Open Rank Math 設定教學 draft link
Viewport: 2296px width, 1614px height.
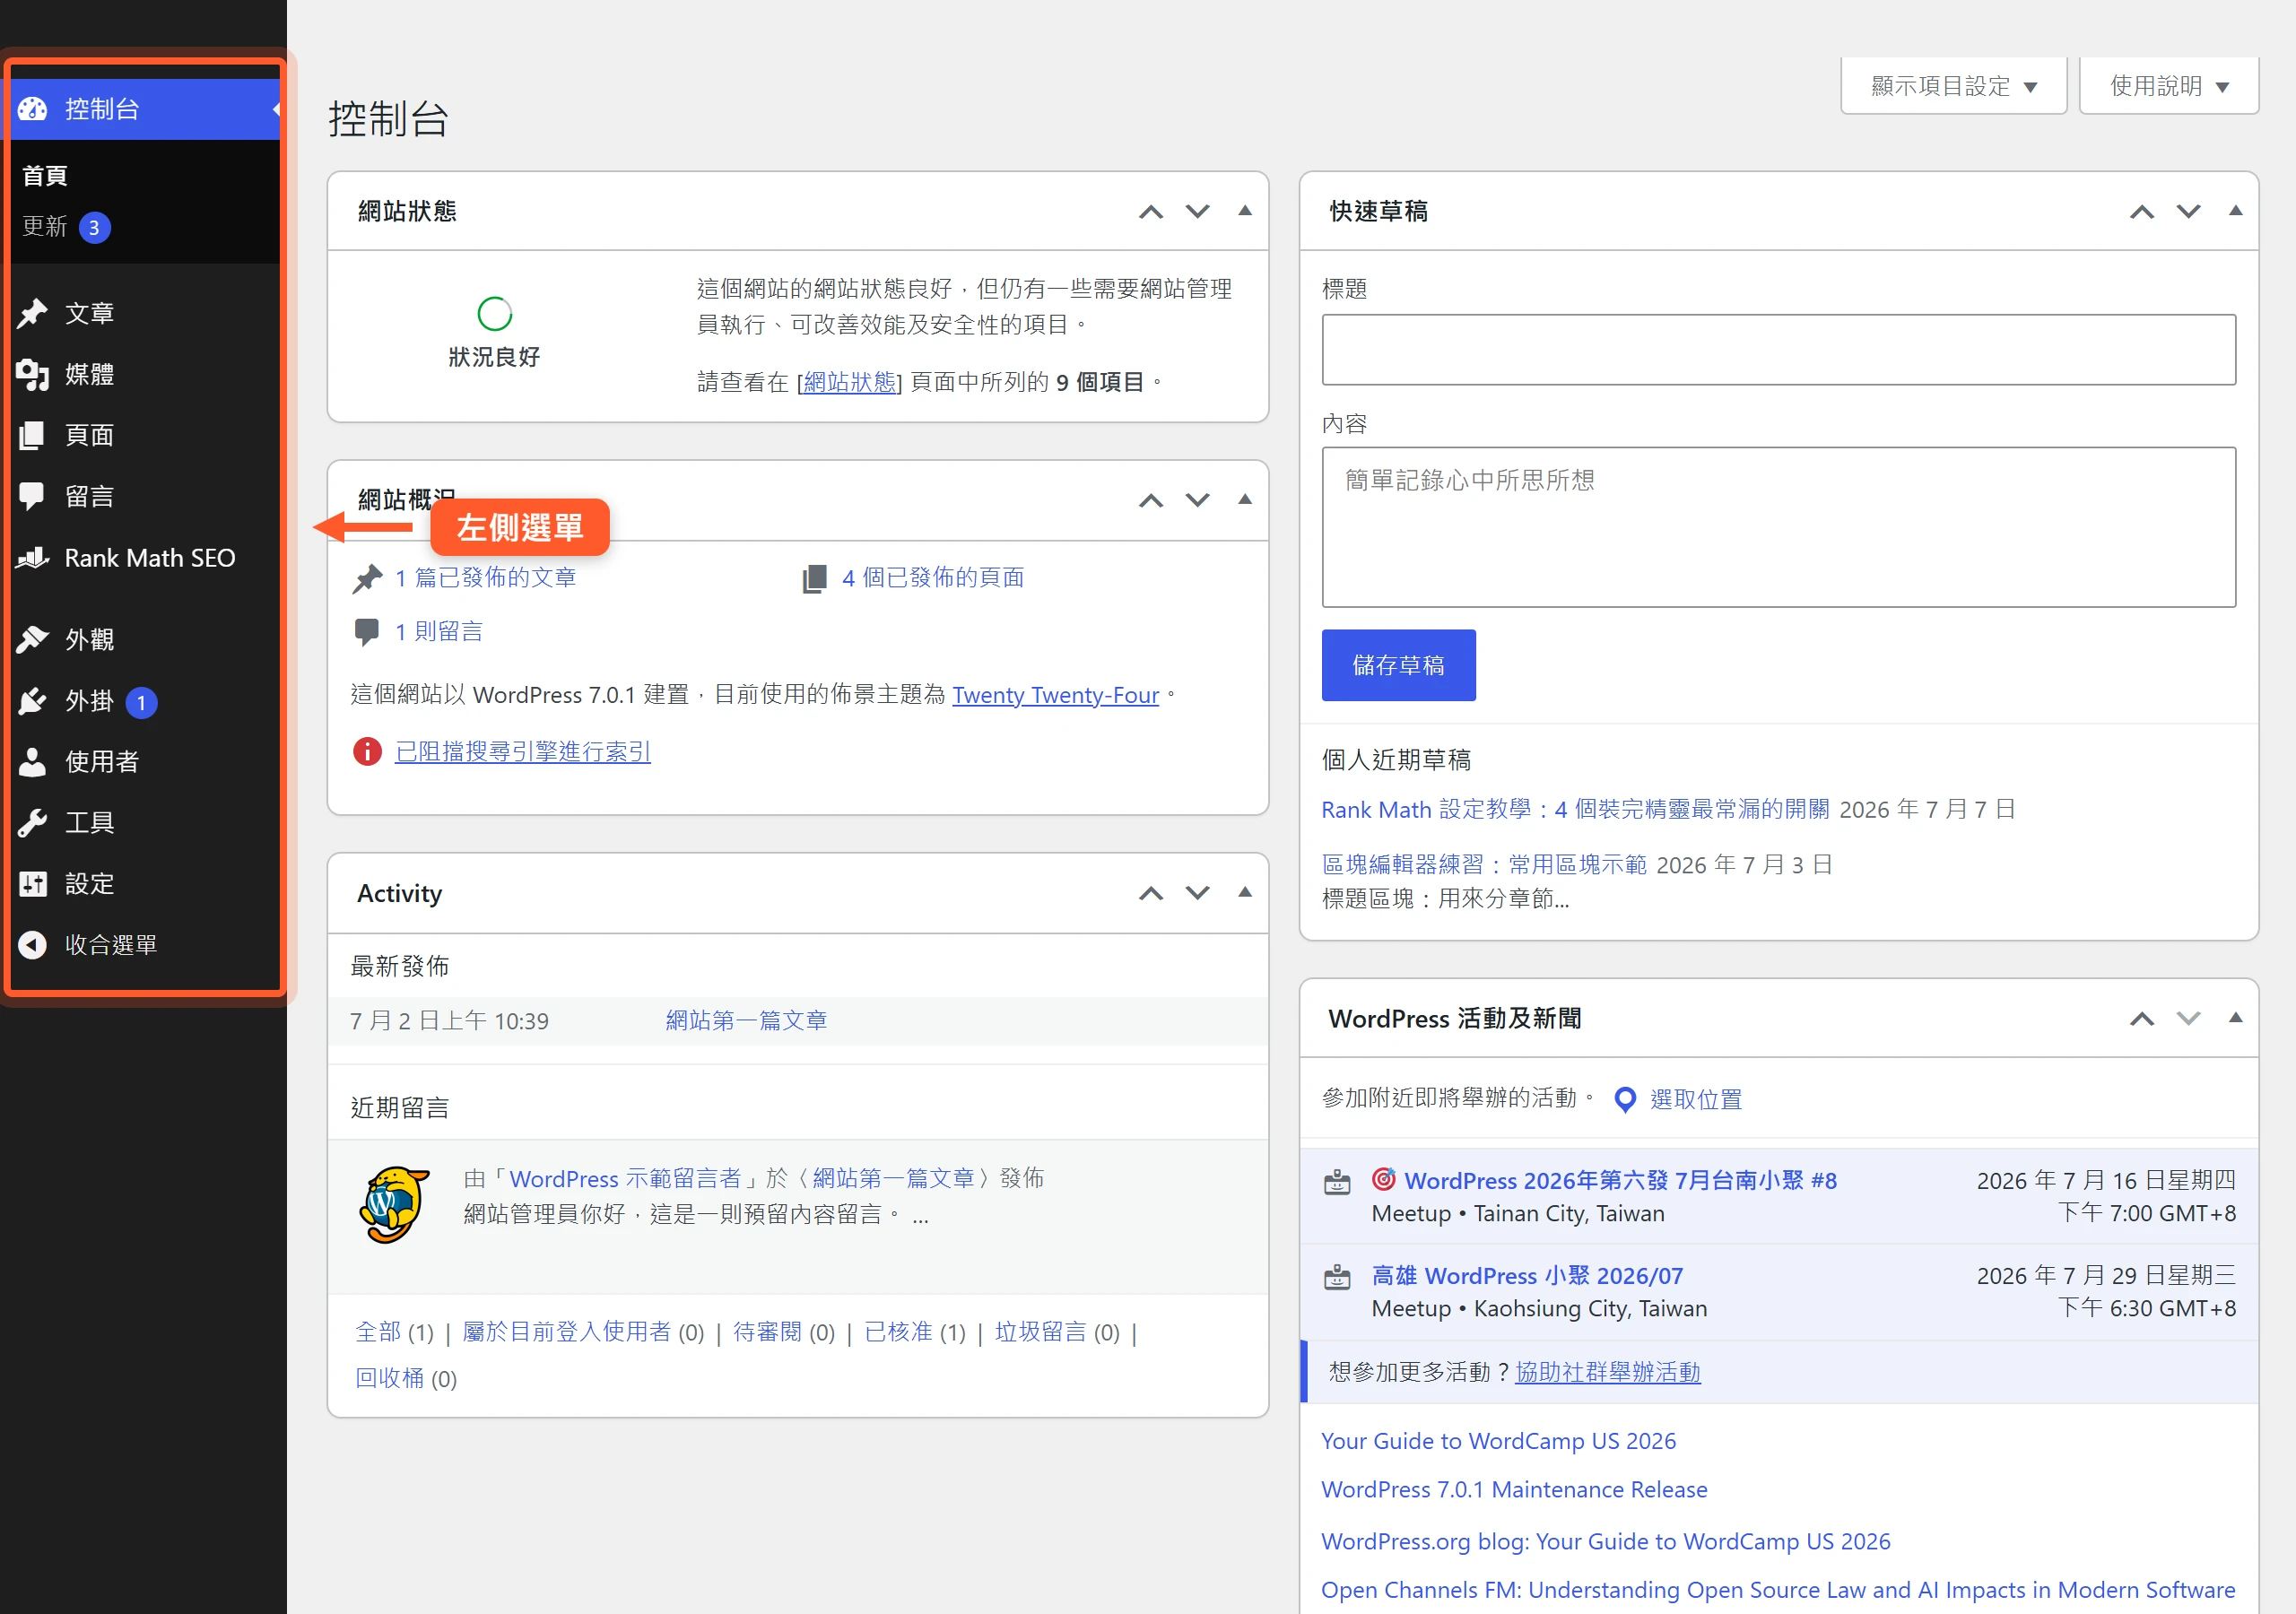[x=1575, y=809]
